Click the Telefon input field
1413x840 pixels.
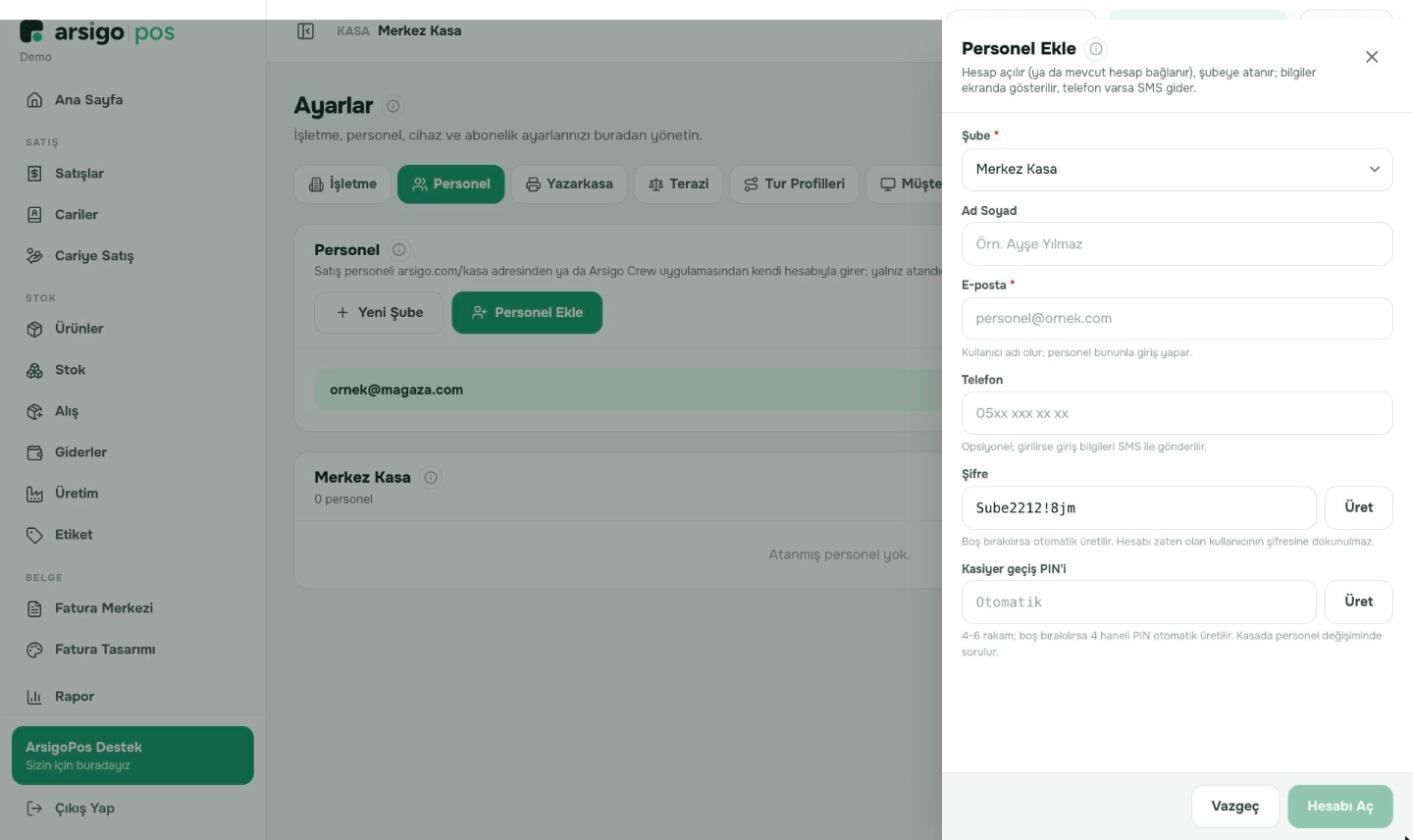pos(1177,413)
